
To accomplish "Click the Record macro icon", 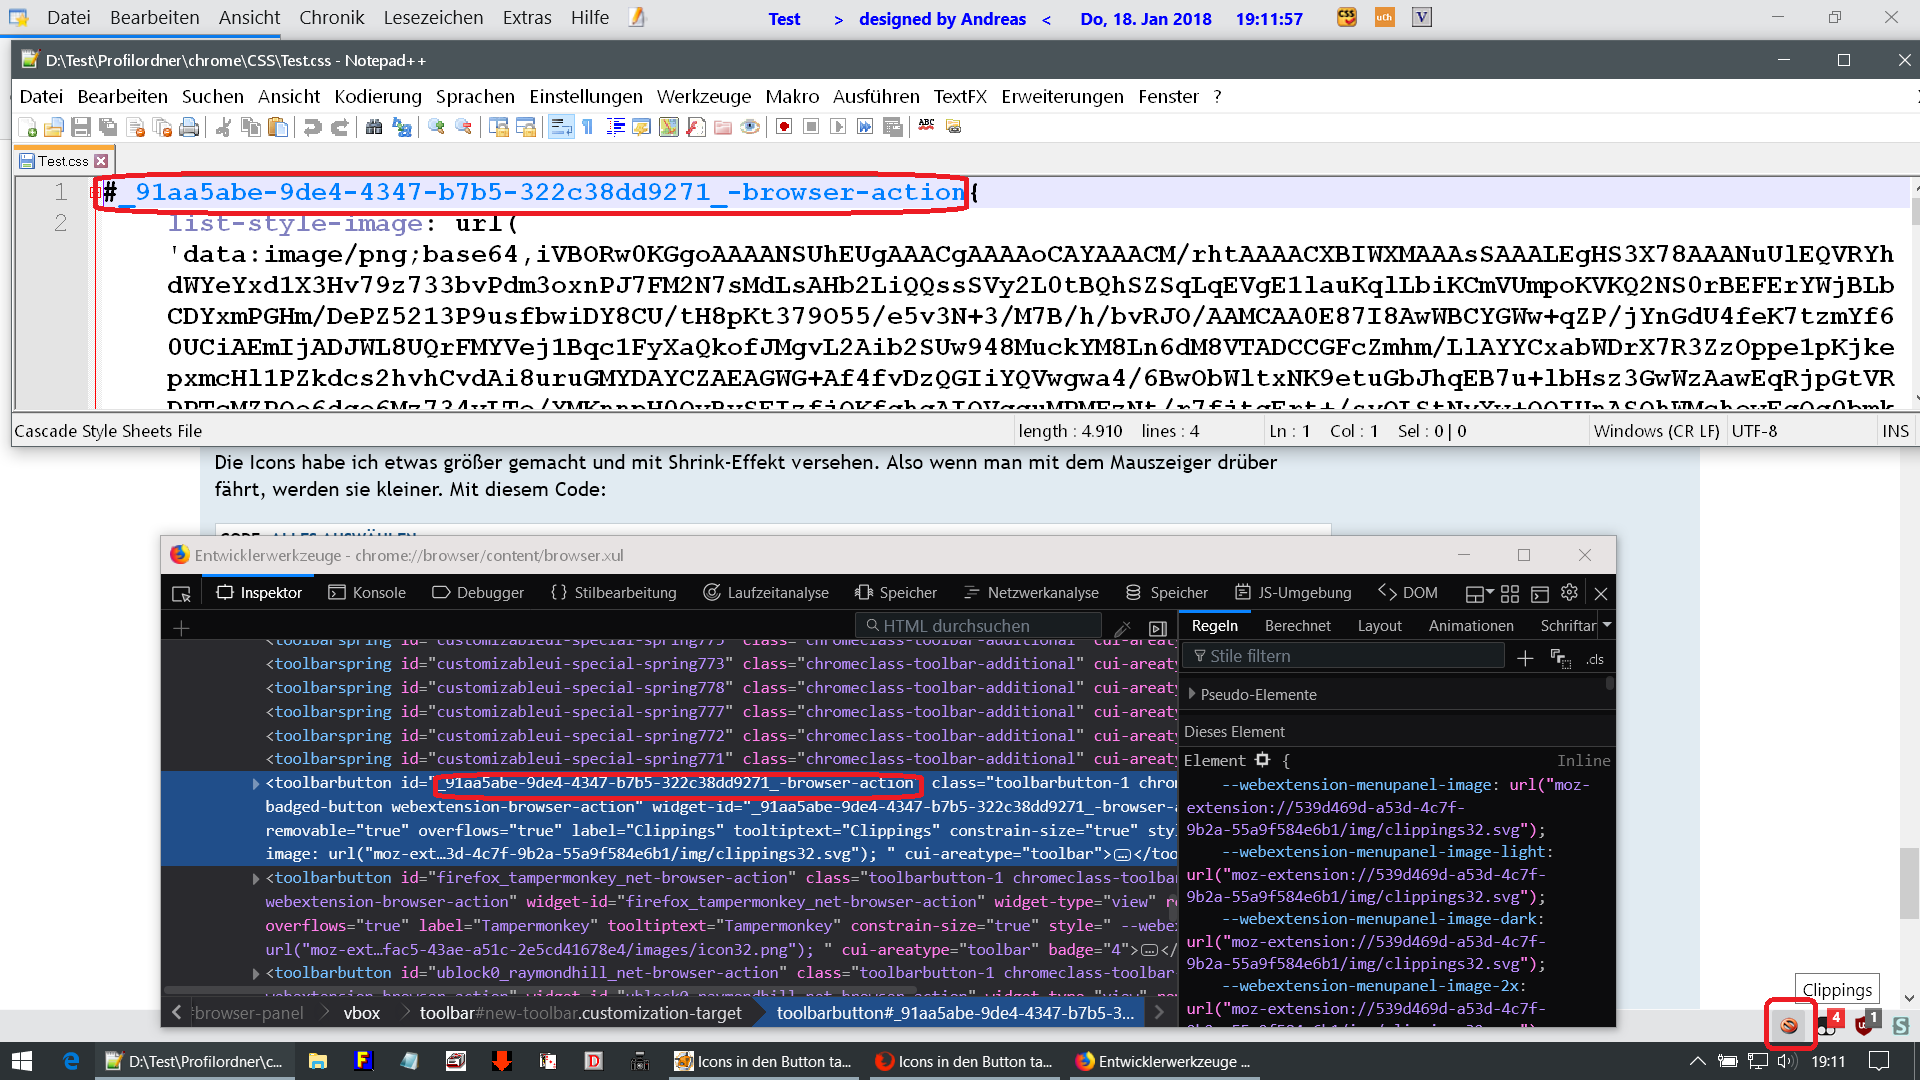I will 784,127.
